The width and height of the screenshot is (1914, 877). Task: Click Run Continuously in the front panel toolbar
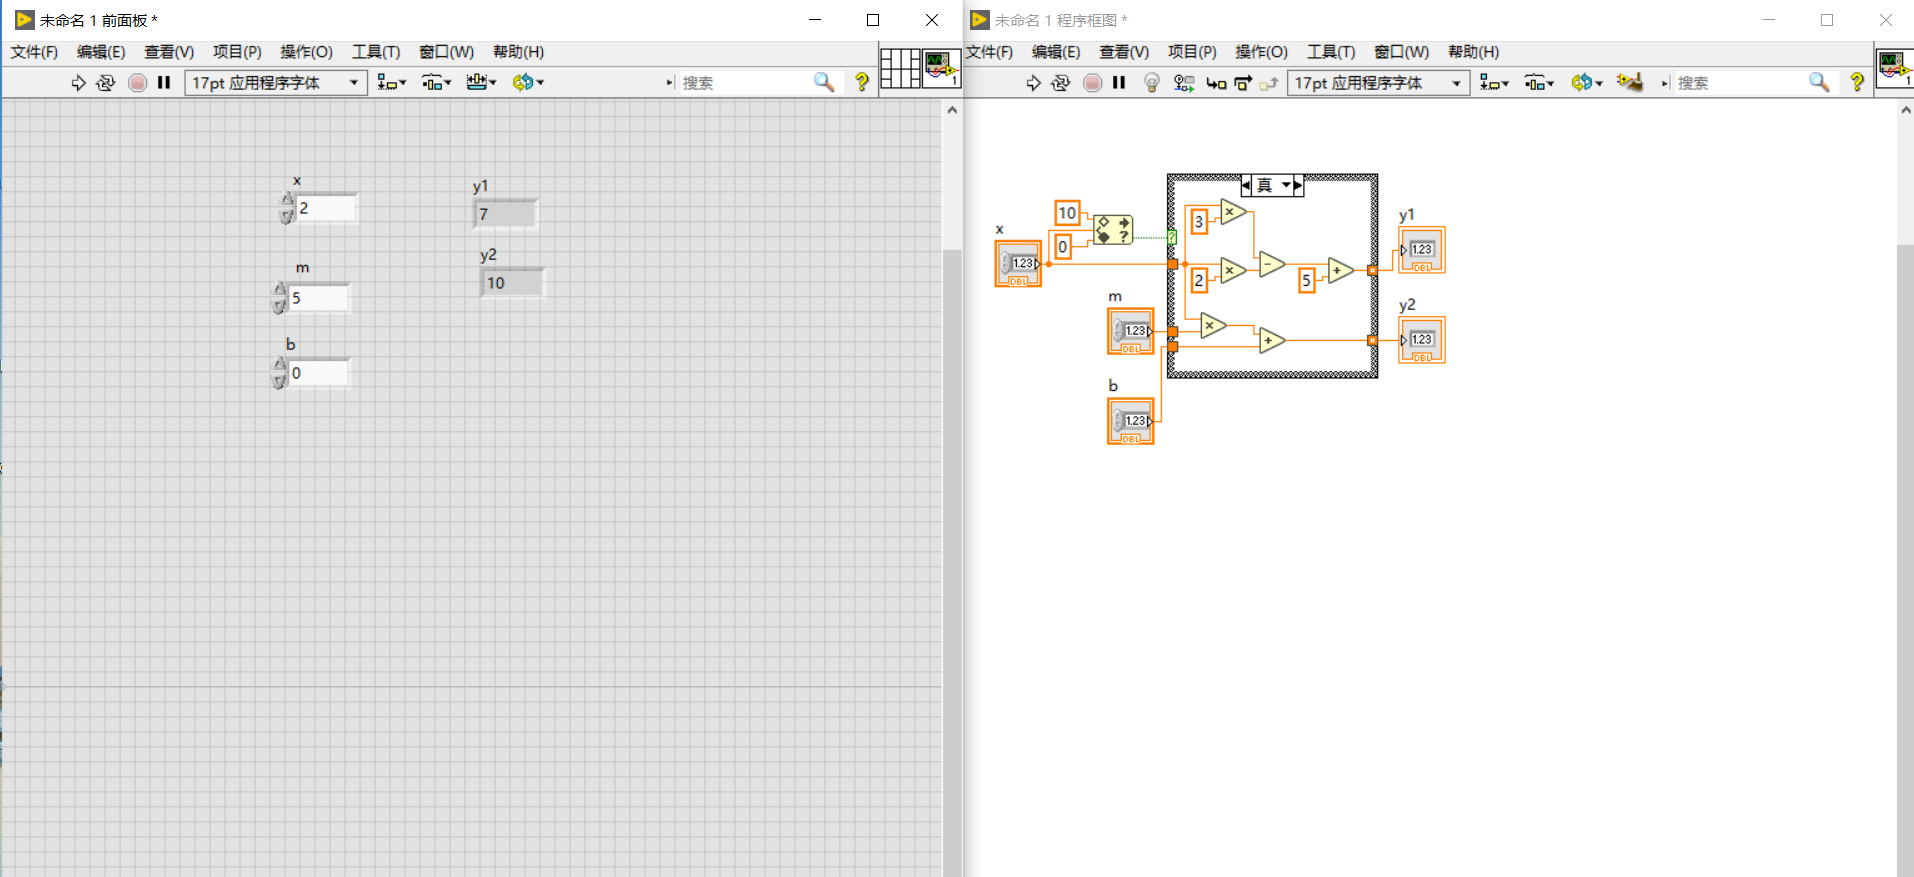pyautogui.click(x=106, y=83)
